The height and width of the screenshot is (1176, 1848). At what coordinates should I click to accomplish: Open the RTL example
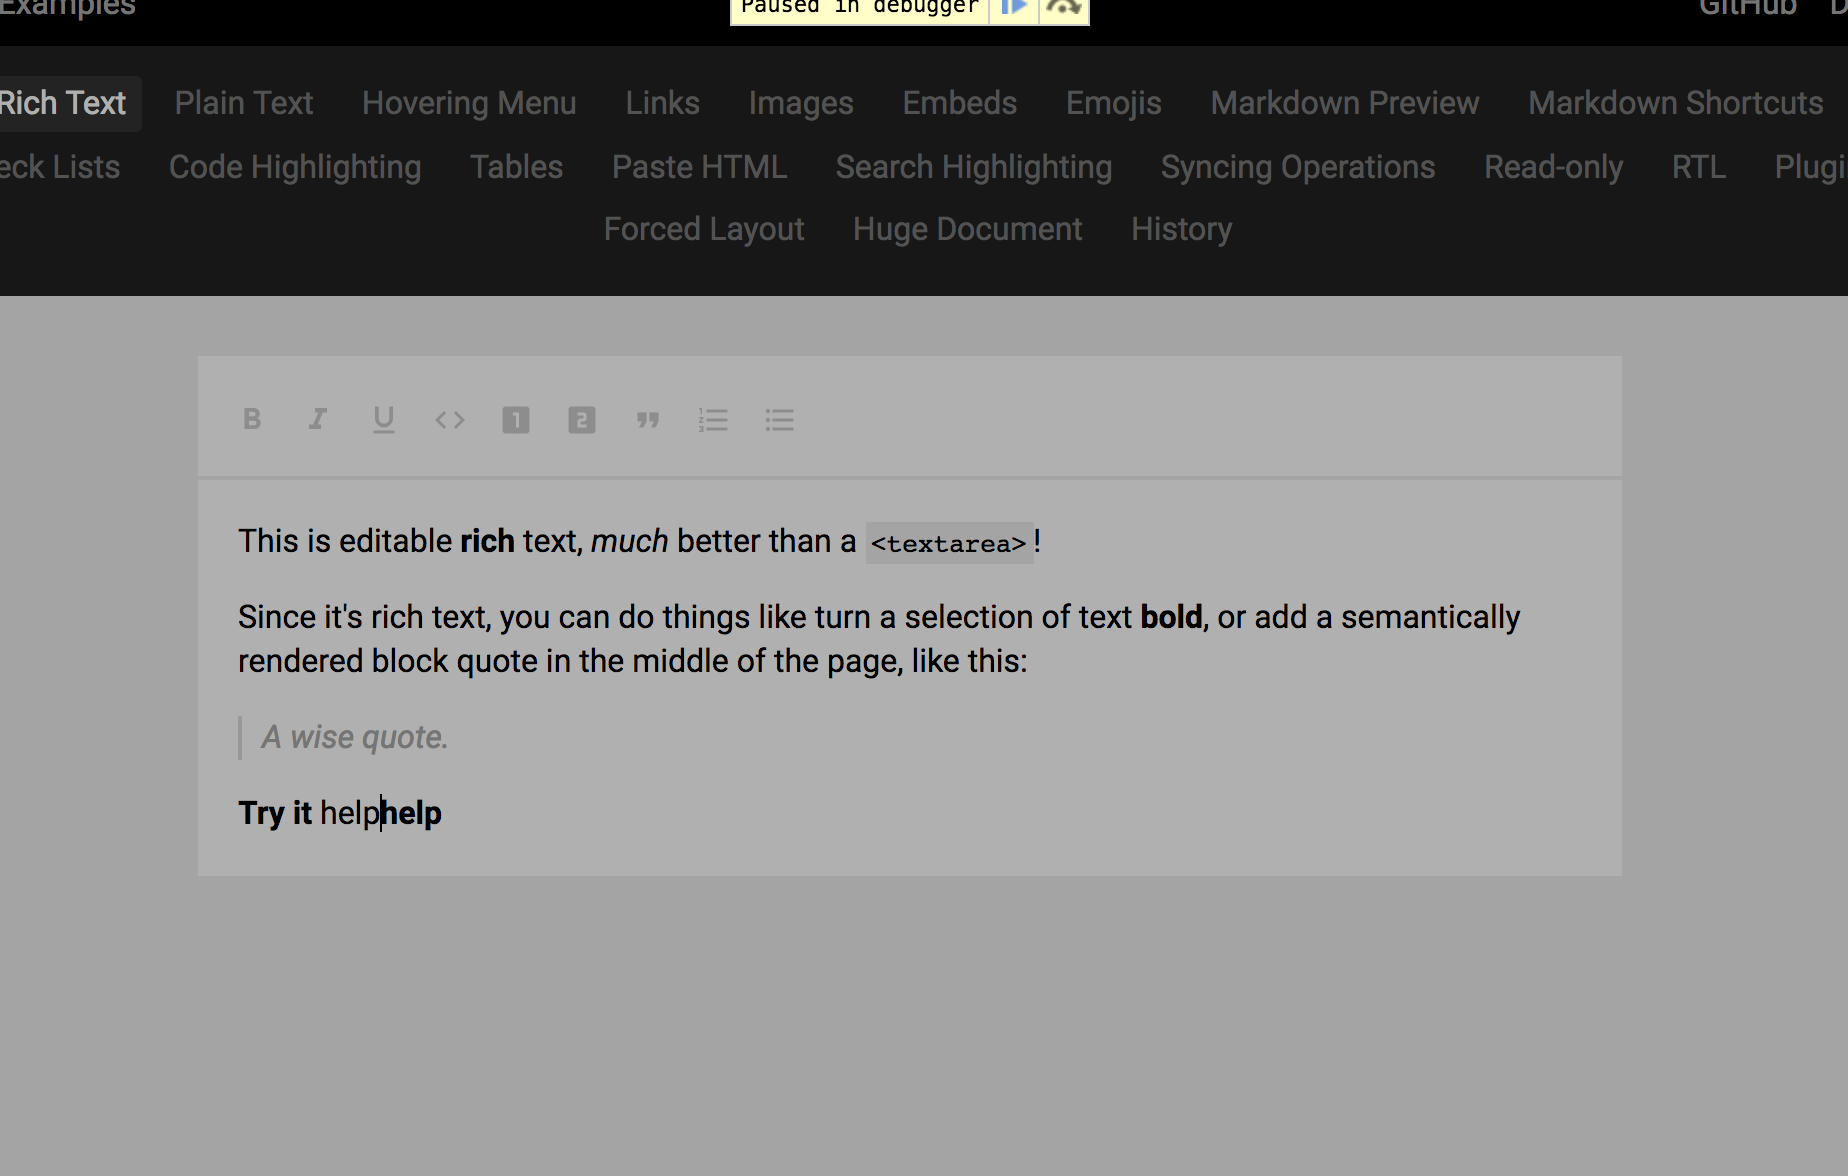point(1699,167)
